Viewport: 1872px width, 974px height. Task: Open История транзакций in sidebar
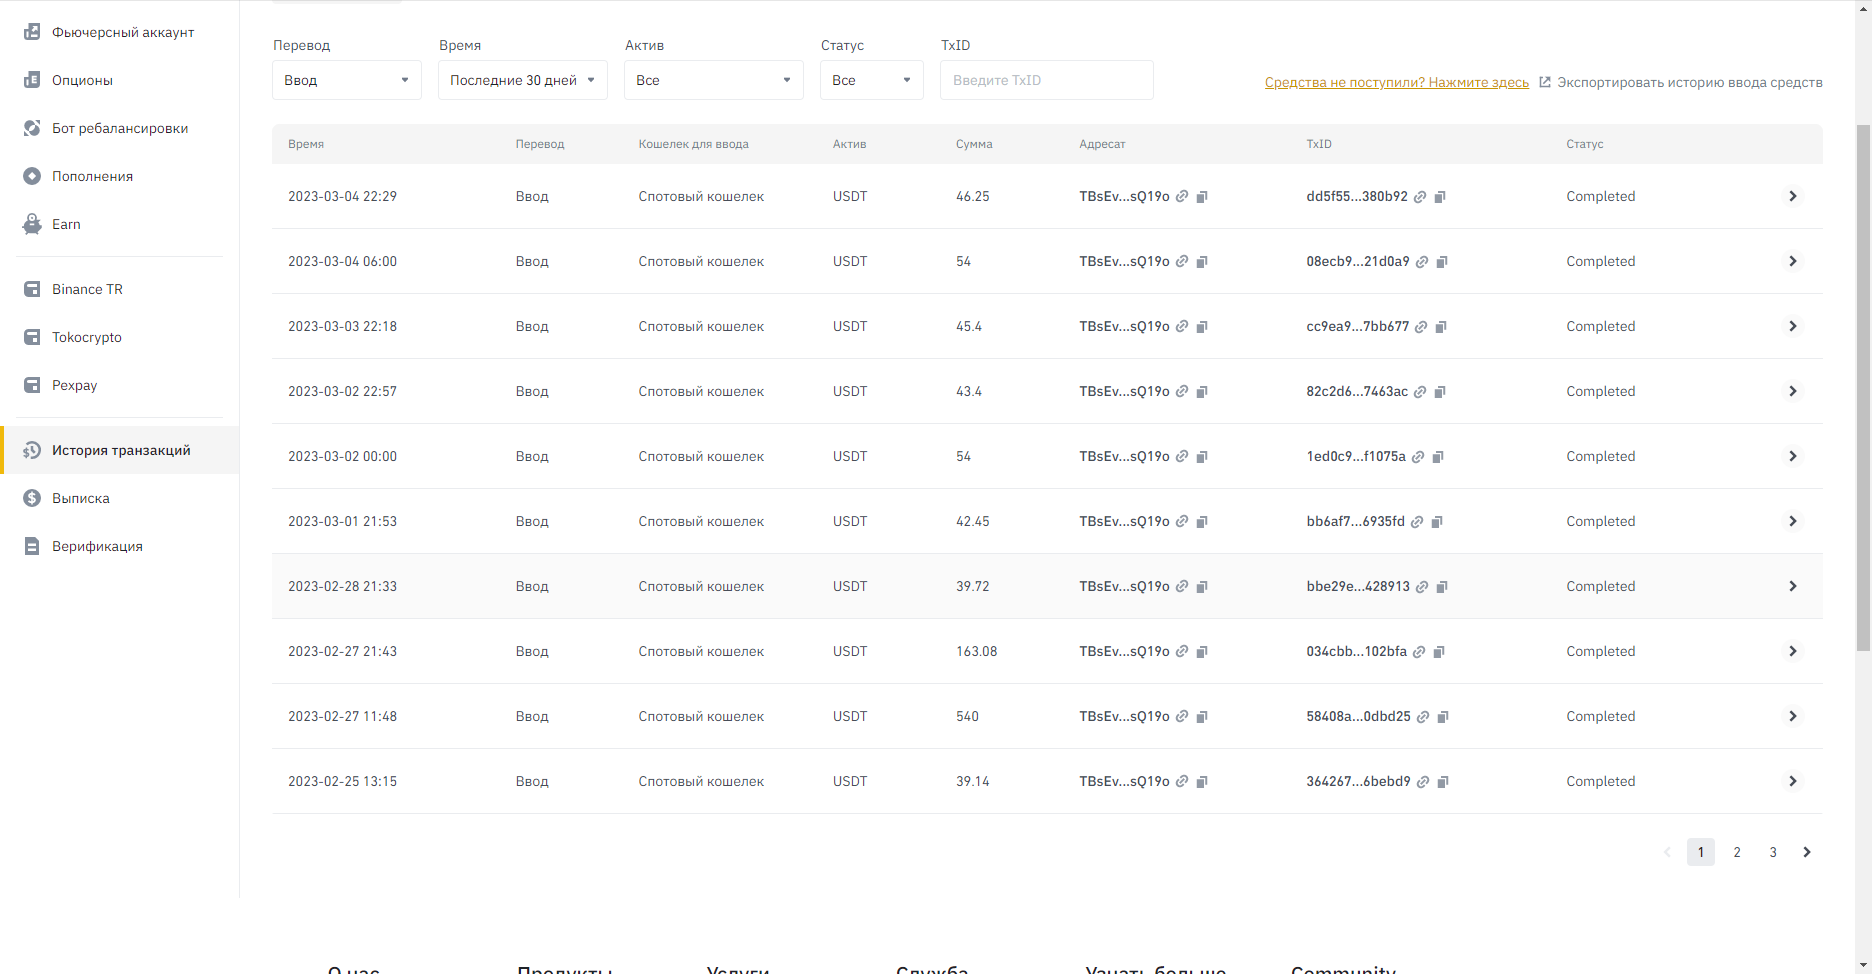tap(120, 450)
